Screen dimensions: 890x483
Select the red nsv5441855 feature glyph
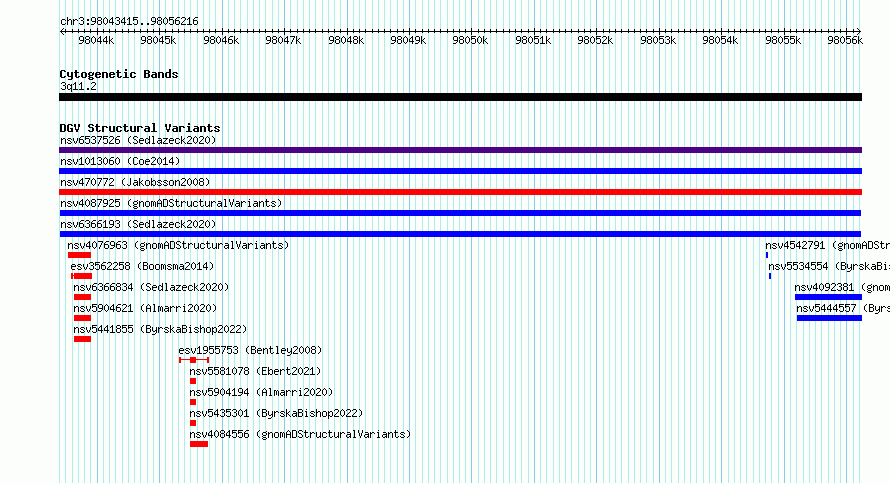(82, 339)
